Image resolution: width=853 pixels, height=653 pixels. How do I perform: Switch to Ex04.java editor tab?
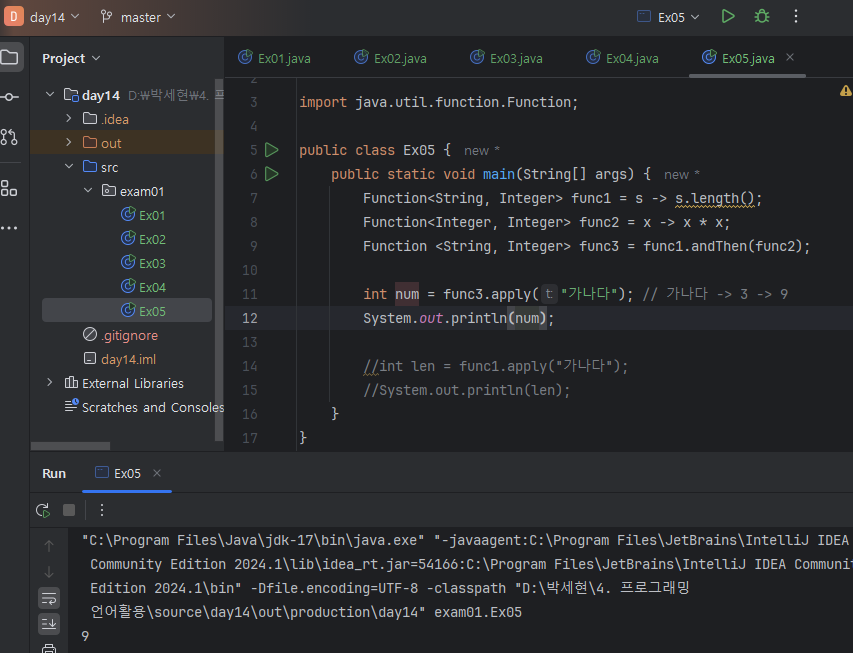coord(622,58)
